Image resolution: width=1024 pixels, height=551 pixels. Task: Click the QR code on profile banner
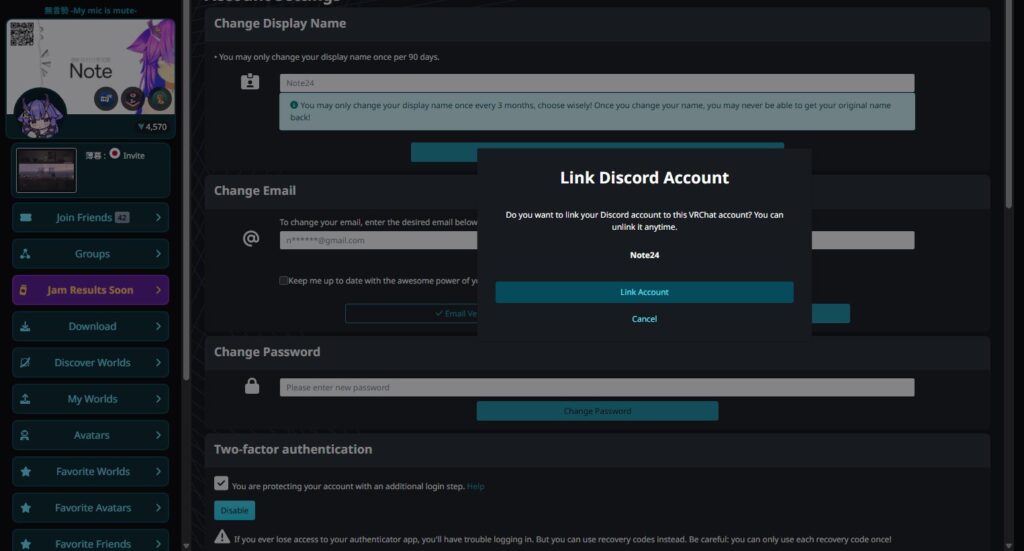[x=22, y=34]
